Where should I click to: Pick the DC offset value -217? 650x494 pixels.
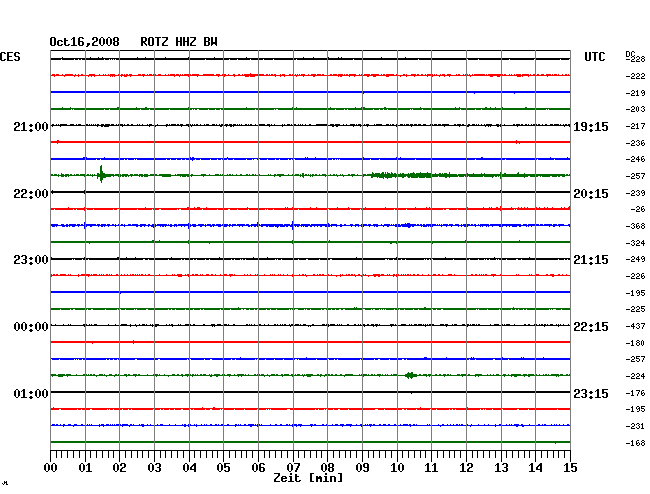click(x=635, y=126)
